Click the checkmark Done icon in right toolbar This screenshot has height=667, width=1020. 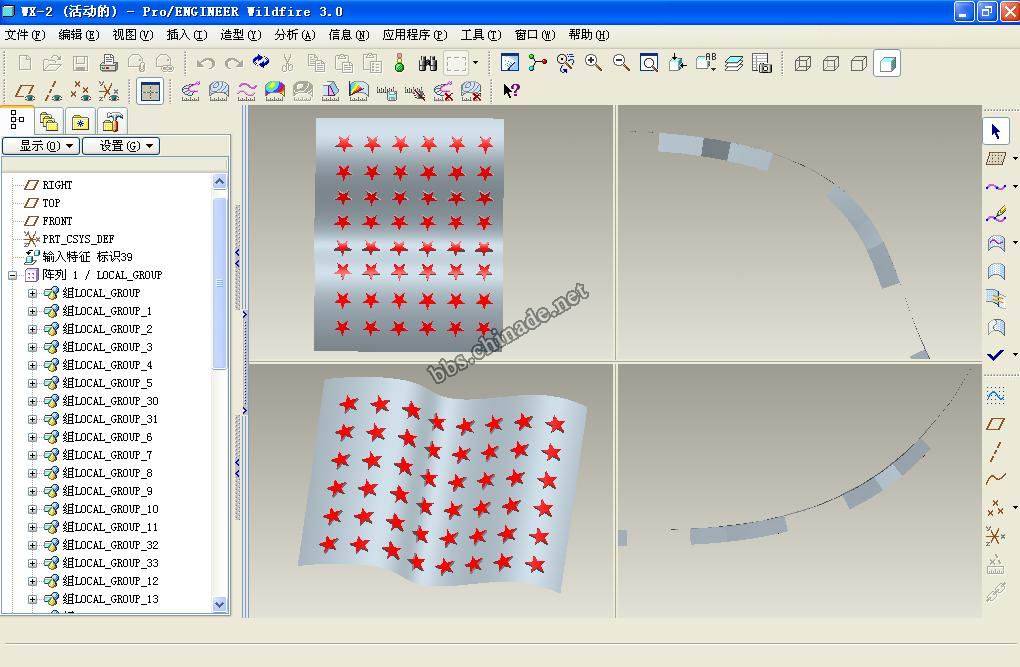[x=995, y=355]
